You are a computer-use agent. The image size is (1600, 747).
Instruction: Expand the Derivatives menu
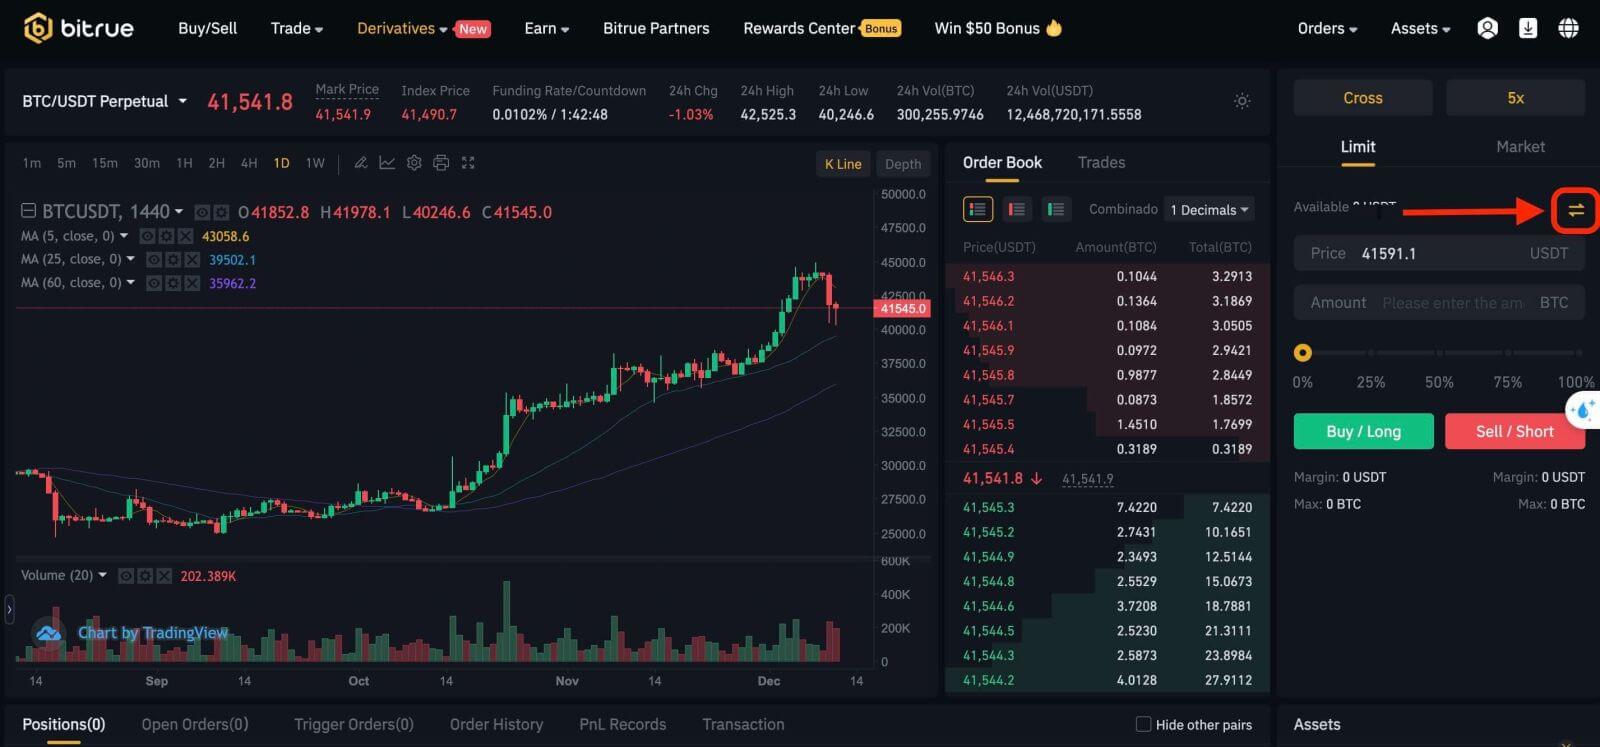coord(402,28)
